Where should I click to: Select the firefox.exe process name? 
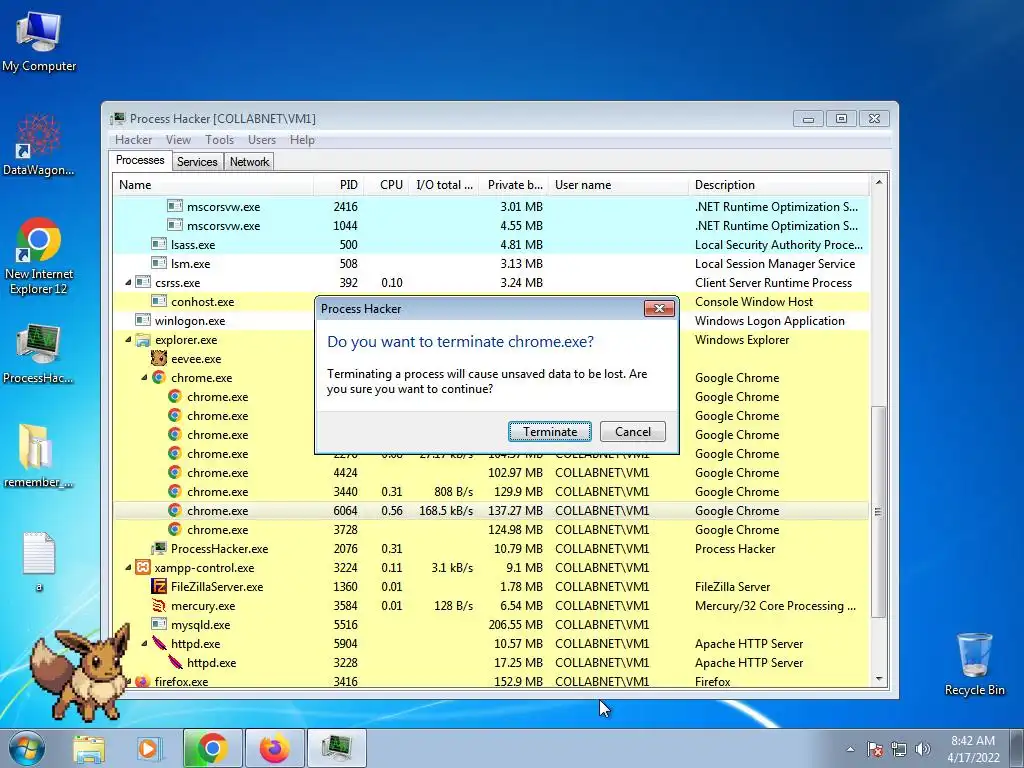click(182, 682)
